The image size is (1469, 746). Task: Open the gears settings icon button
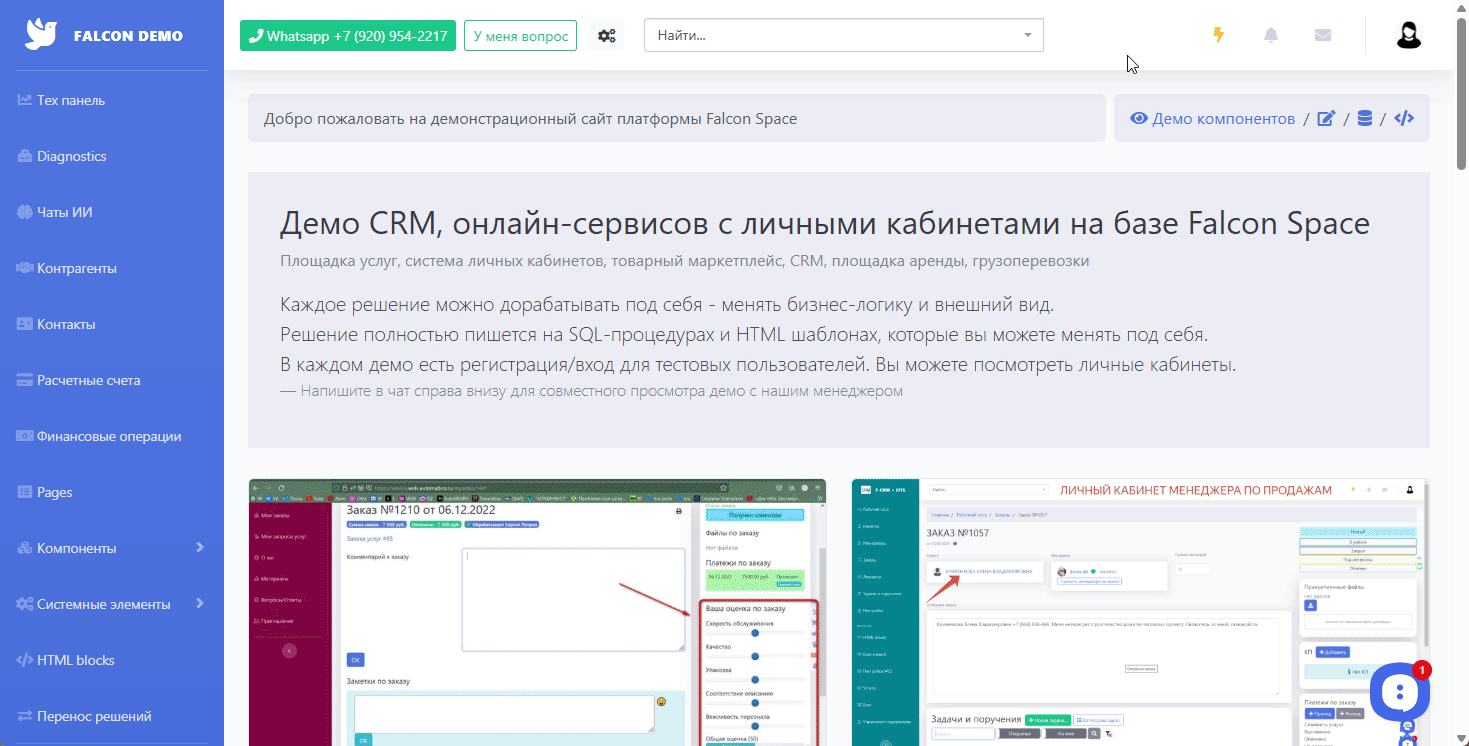(x=606, y=36)
